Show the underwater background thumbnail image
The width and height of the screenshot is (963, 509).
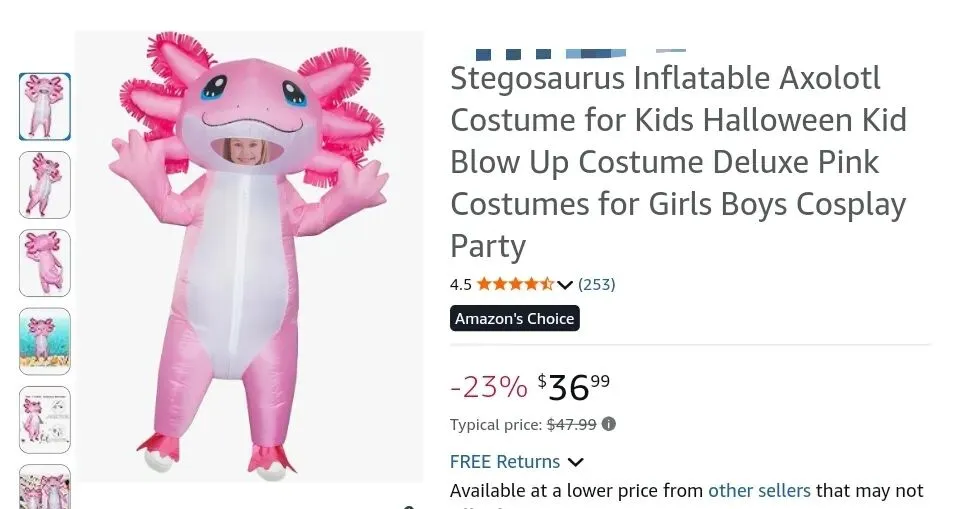pos(45,341)
